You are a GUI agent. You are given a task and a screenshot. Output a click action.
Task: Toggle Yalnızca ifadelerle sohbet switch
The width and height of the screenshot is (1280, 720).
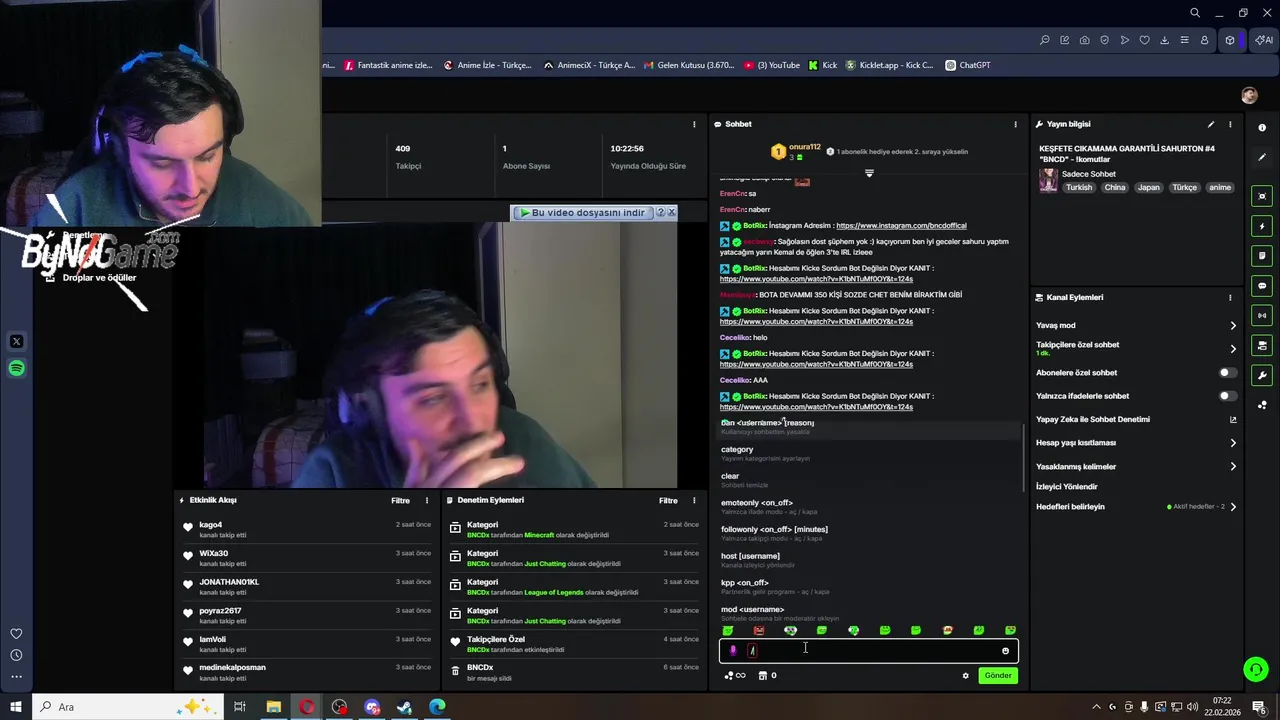[1227, 396]
